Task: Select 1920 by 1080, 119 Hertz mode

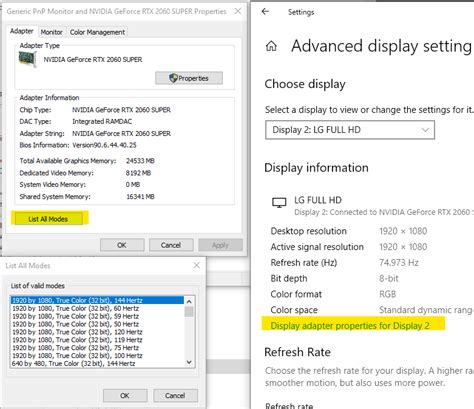Action: pos(97,340)
